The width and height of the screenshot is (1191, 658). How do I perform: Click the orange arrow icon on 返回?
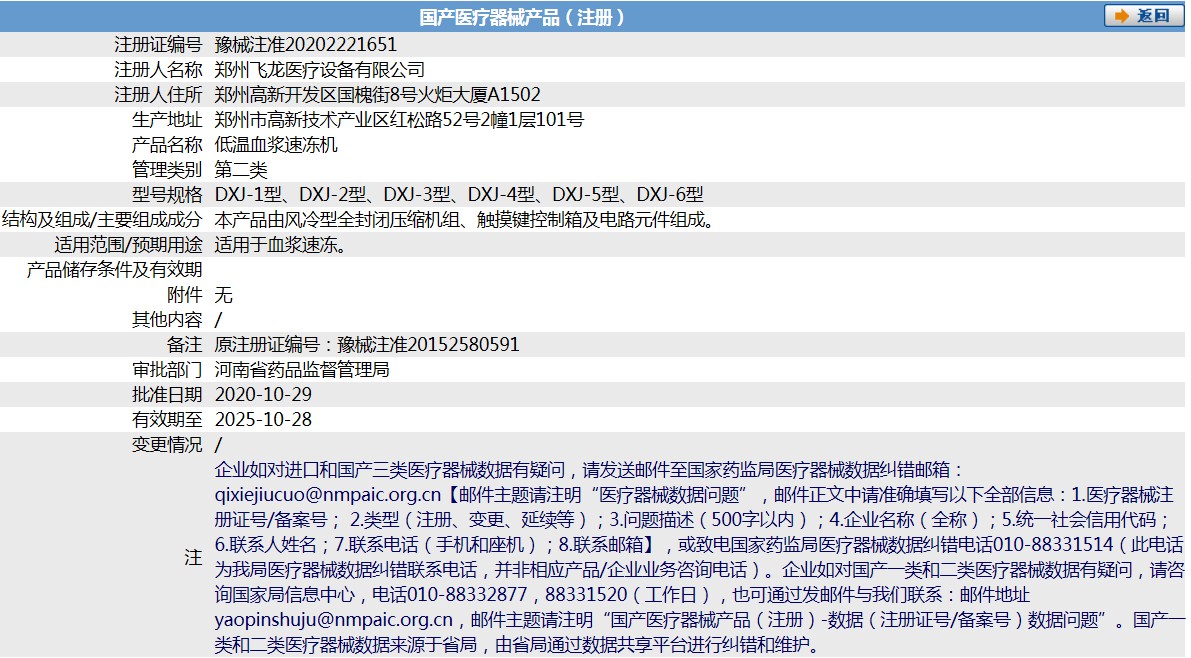pos(1121,16)
